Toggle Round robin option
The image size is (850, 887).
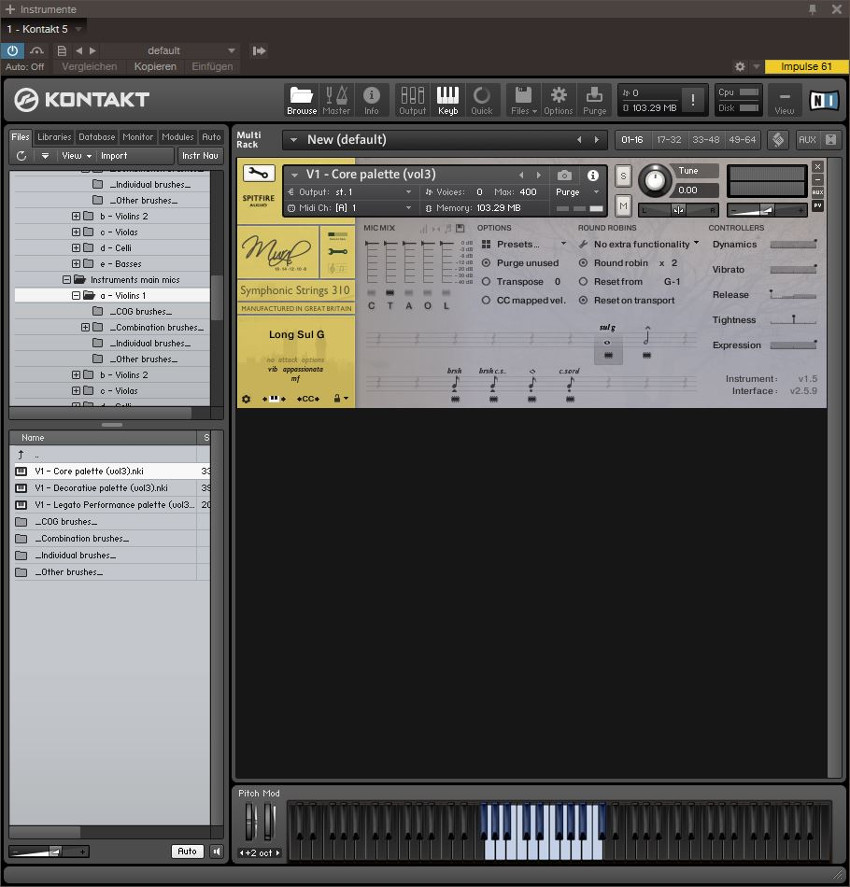coord(583,263)
